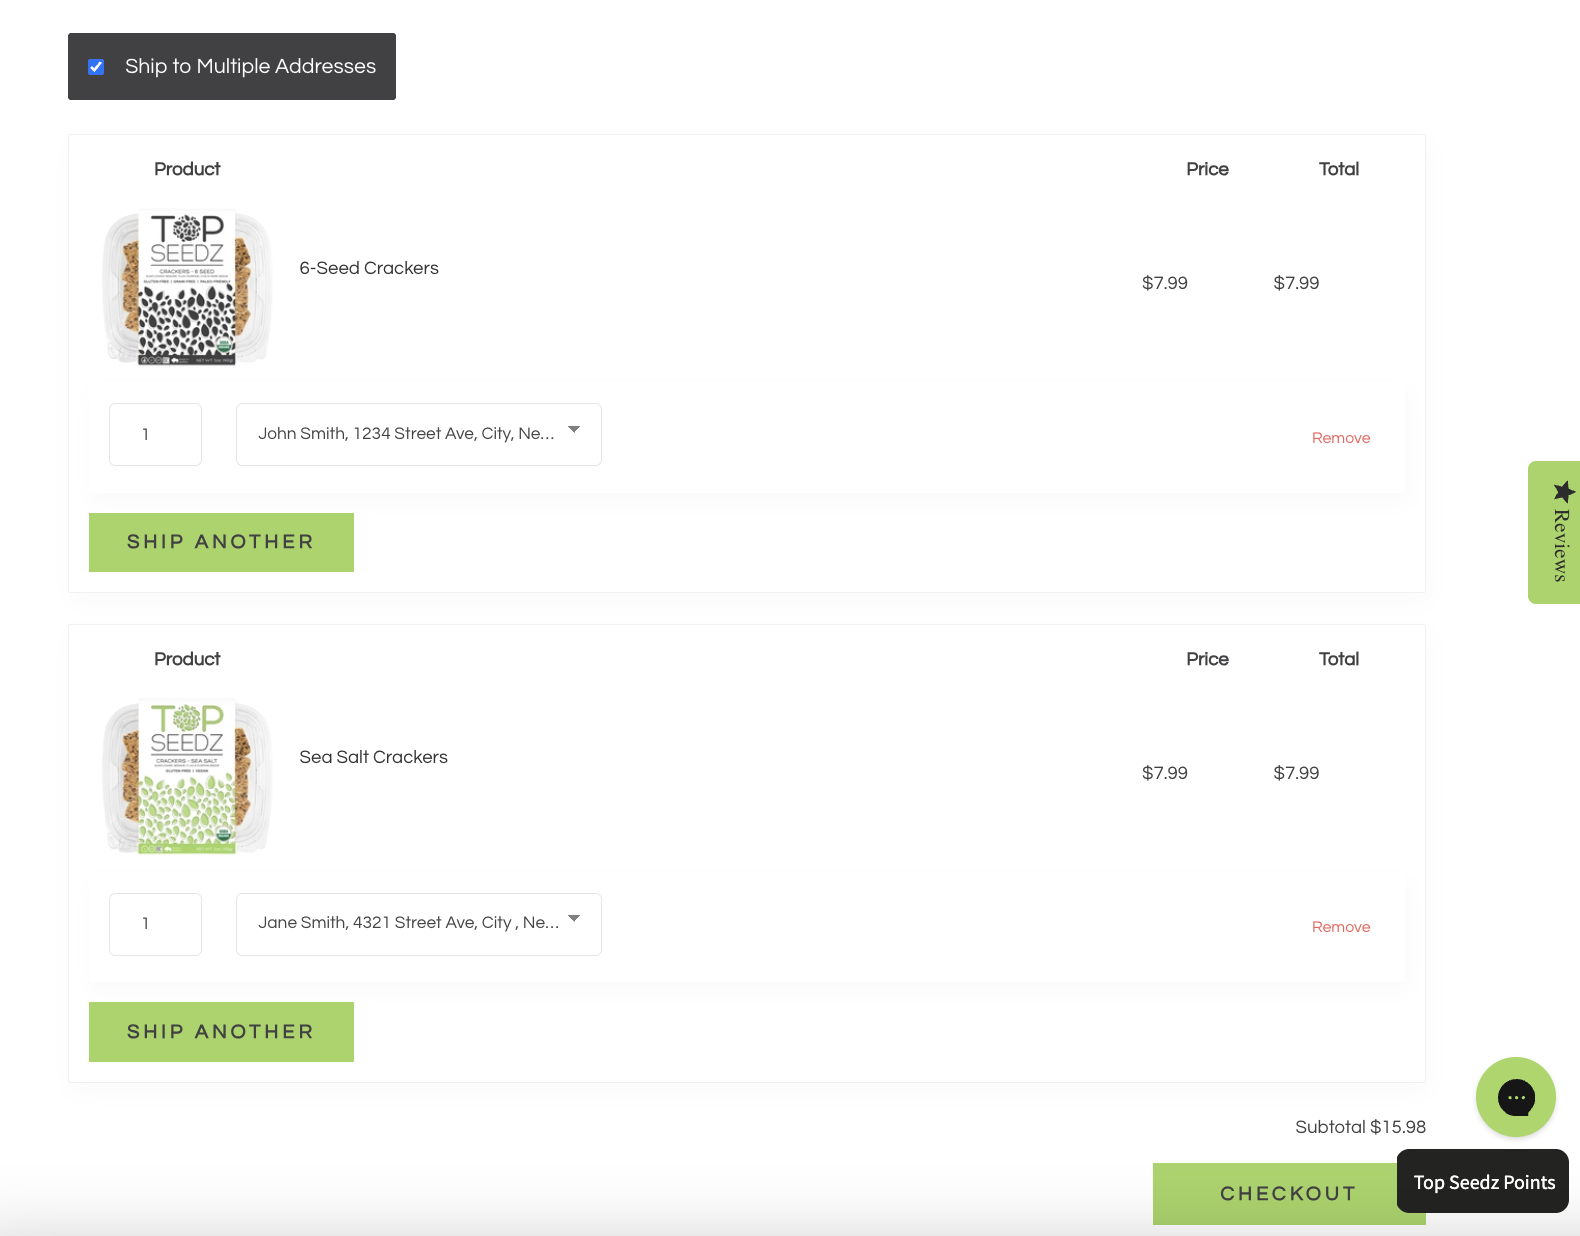Remove the Sea Salt Crackers shipment

pyautogui.click(x=1340, y=927)
